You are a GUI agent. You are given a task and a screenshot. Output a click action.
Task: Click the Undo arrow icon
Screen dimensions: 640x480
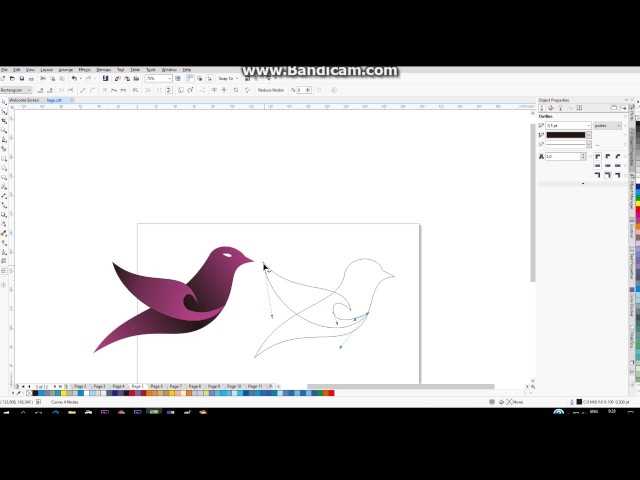(74, 78)
